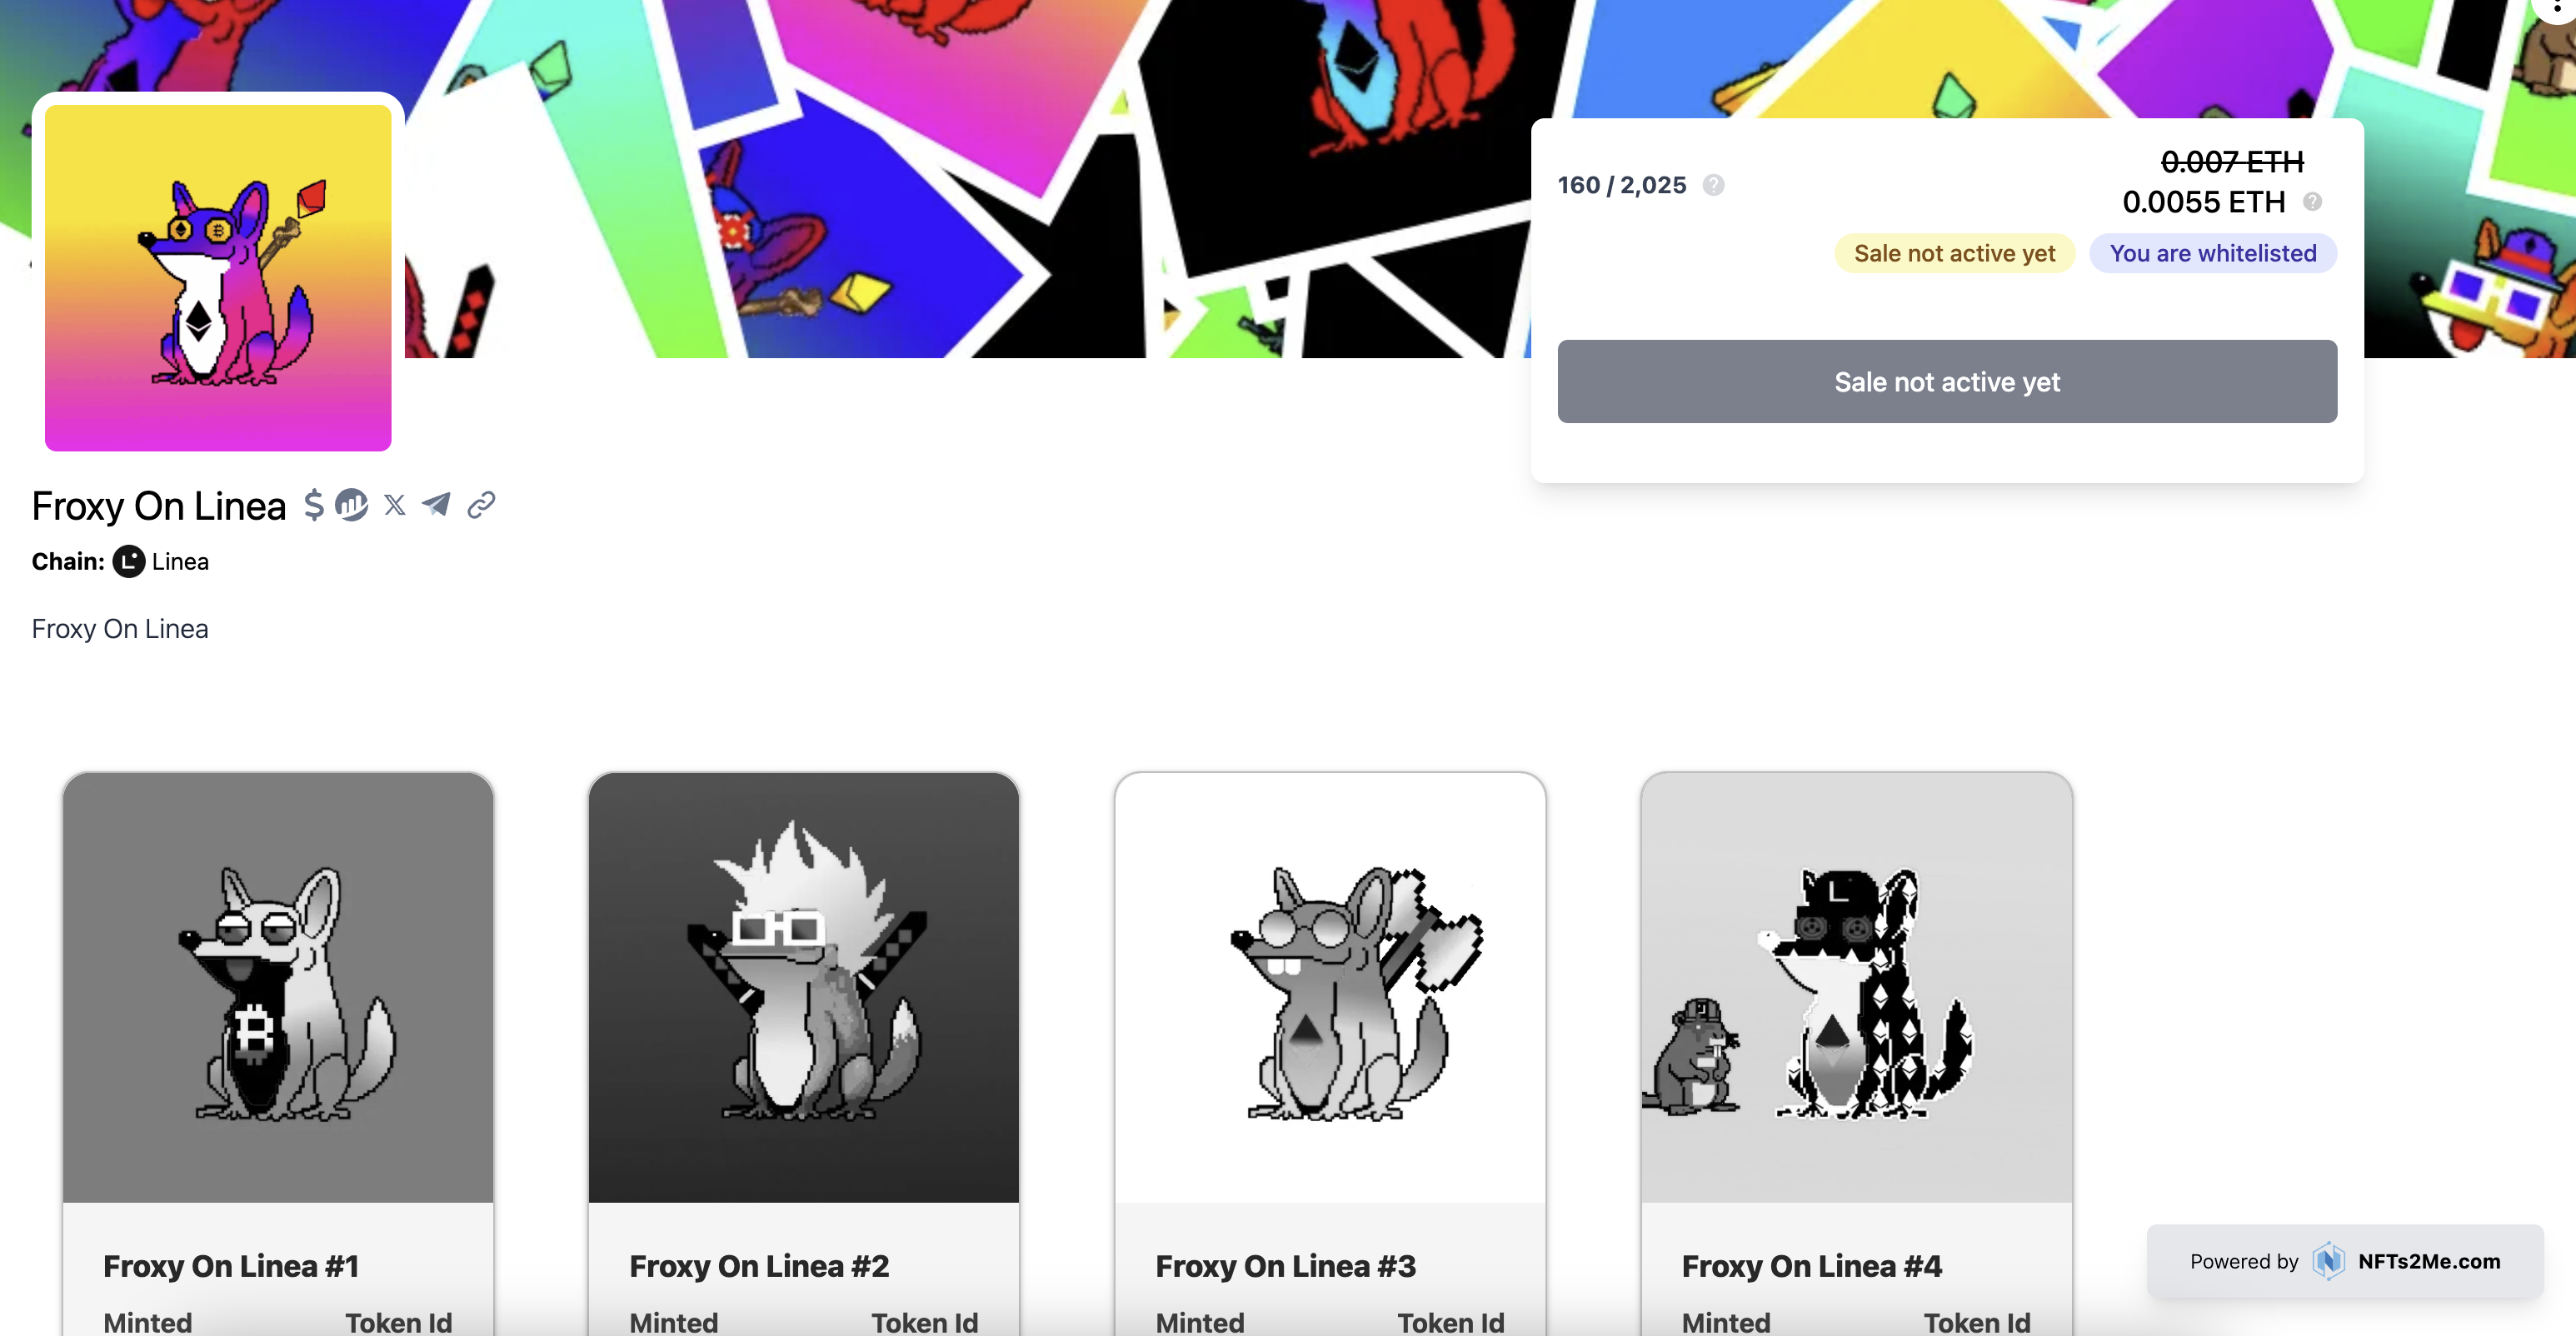Click the Froxy collection avatar image
The image size is (2576, 1336).
click(218, 278)
